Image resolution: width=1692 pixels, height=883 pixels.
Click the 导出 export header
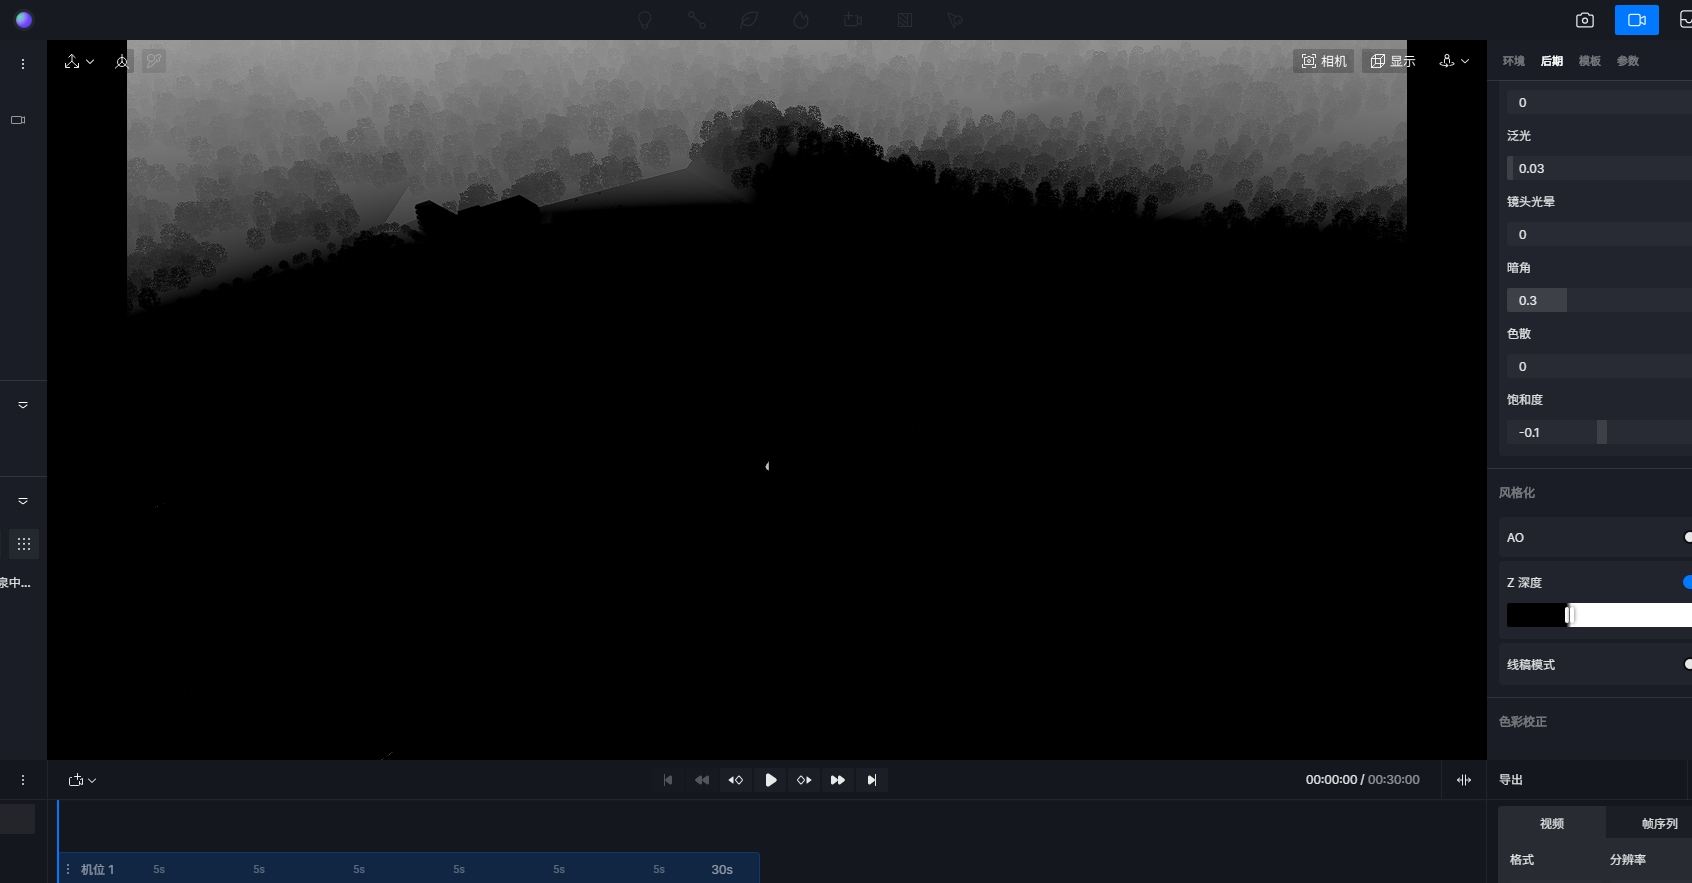[x=1511, y=779]
